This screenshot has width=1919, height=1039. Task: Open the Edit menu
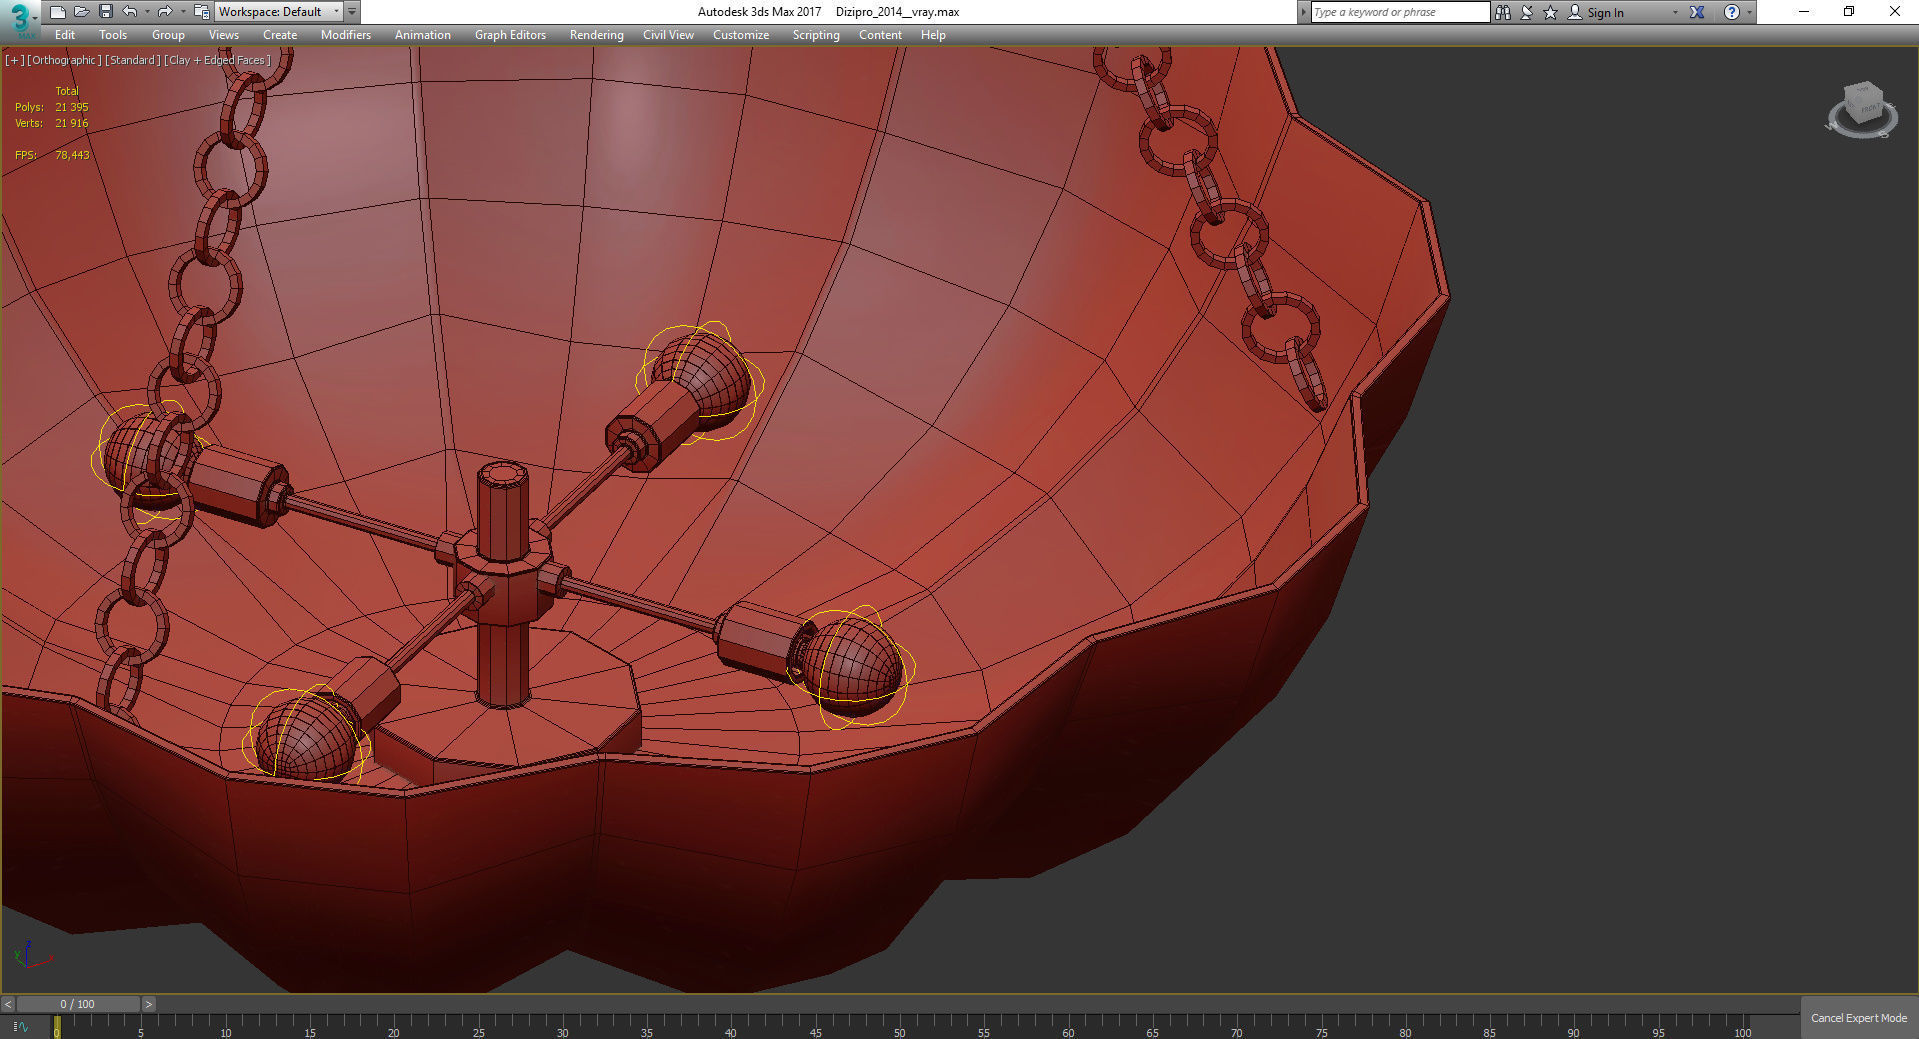(65, 35)
